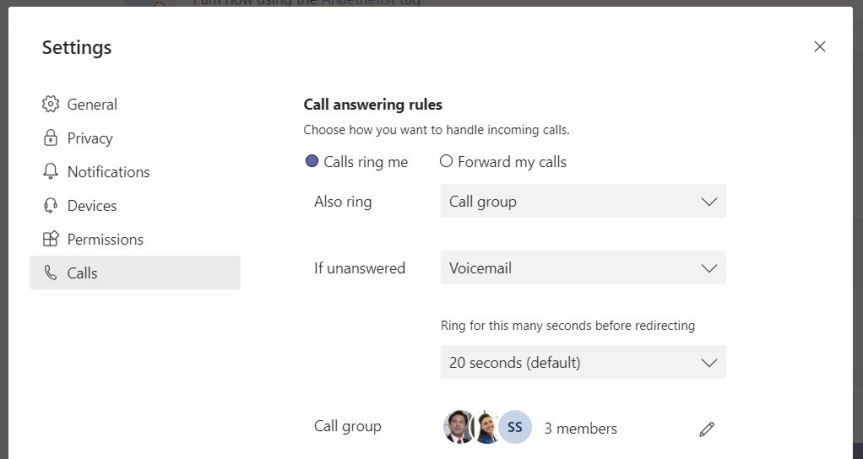Open the Devices settings section
Screen dimensions: 863x459
[92, 206]
